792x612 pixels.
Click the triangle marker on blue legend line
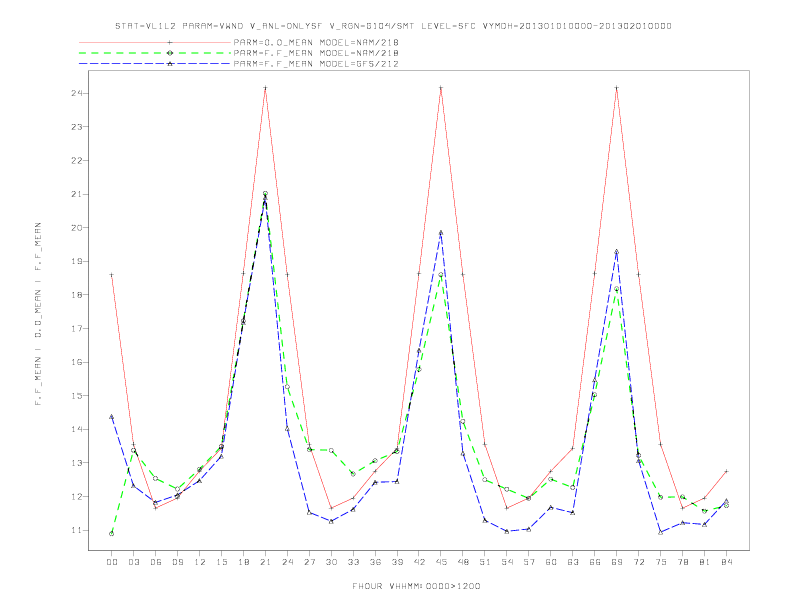coord(170,64)
